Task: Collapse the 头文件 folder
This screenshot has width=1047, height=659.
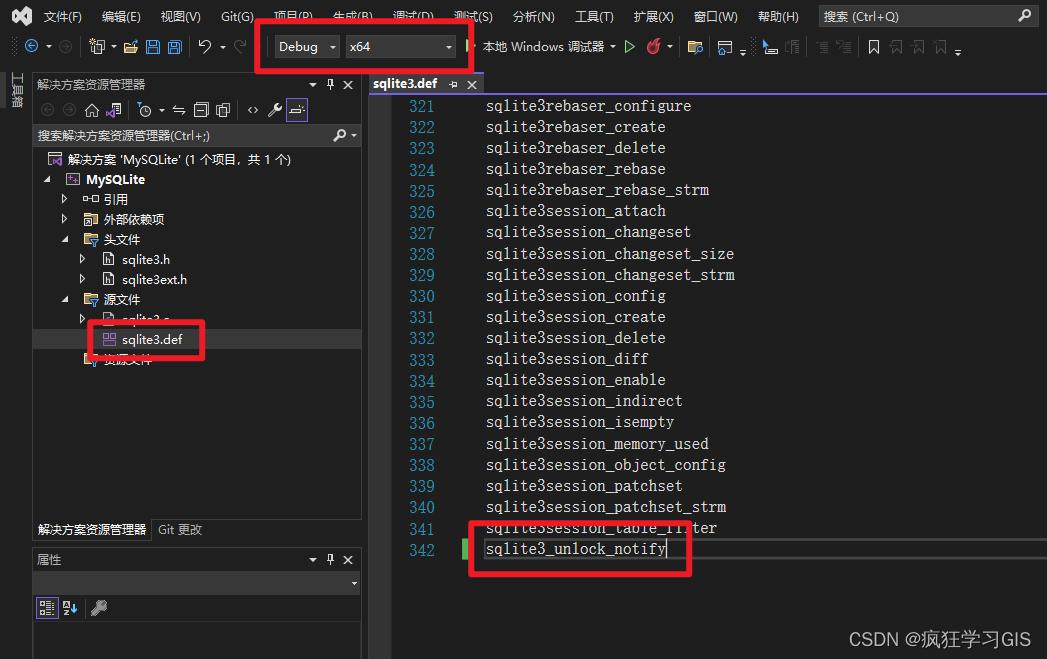Action: click(65, 240)
